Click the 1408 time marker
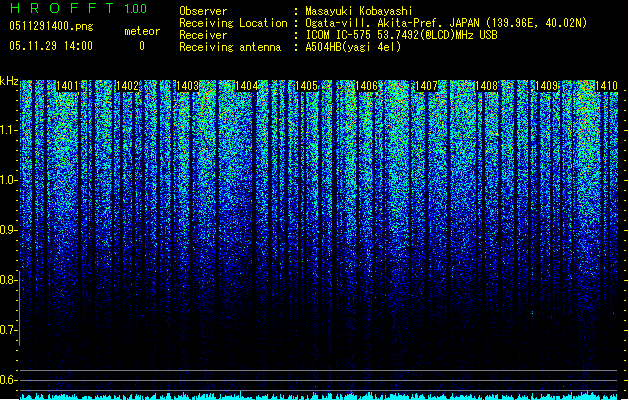 [486, 86]
